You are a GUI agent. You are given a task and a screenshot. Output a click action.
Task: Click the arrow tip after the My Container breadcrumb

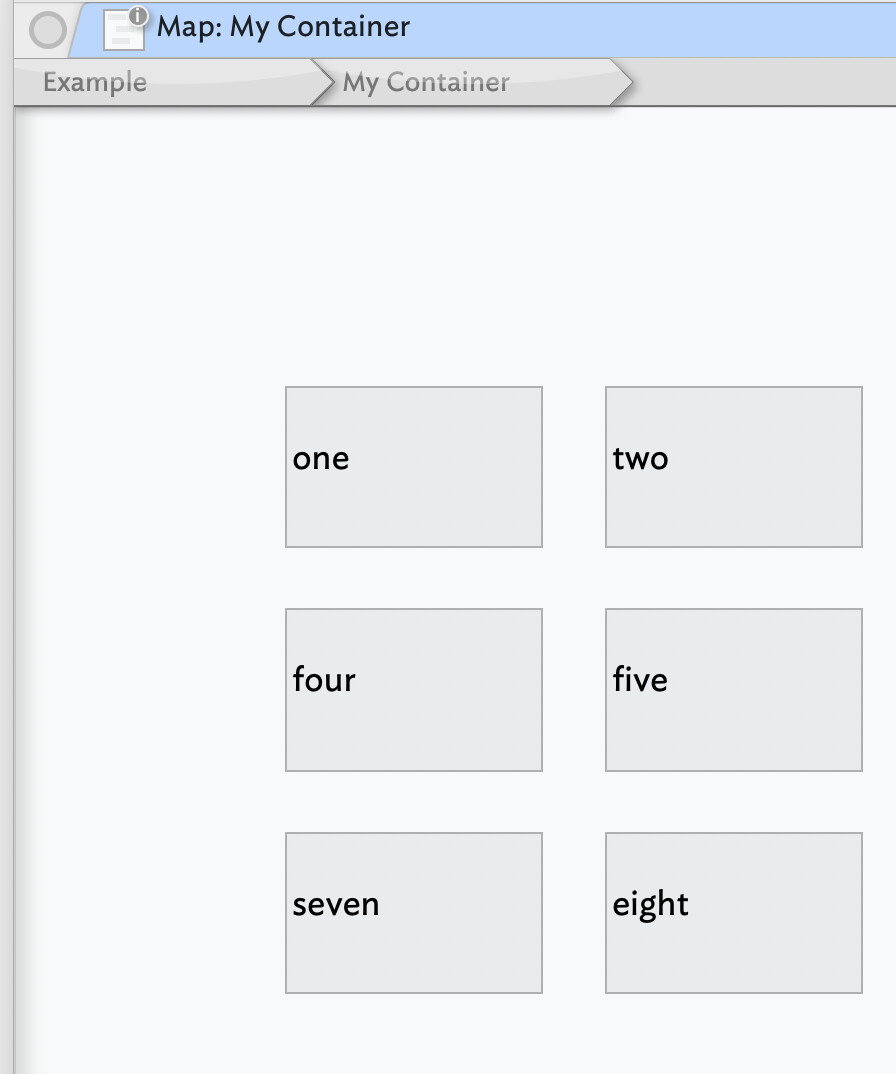622,82
